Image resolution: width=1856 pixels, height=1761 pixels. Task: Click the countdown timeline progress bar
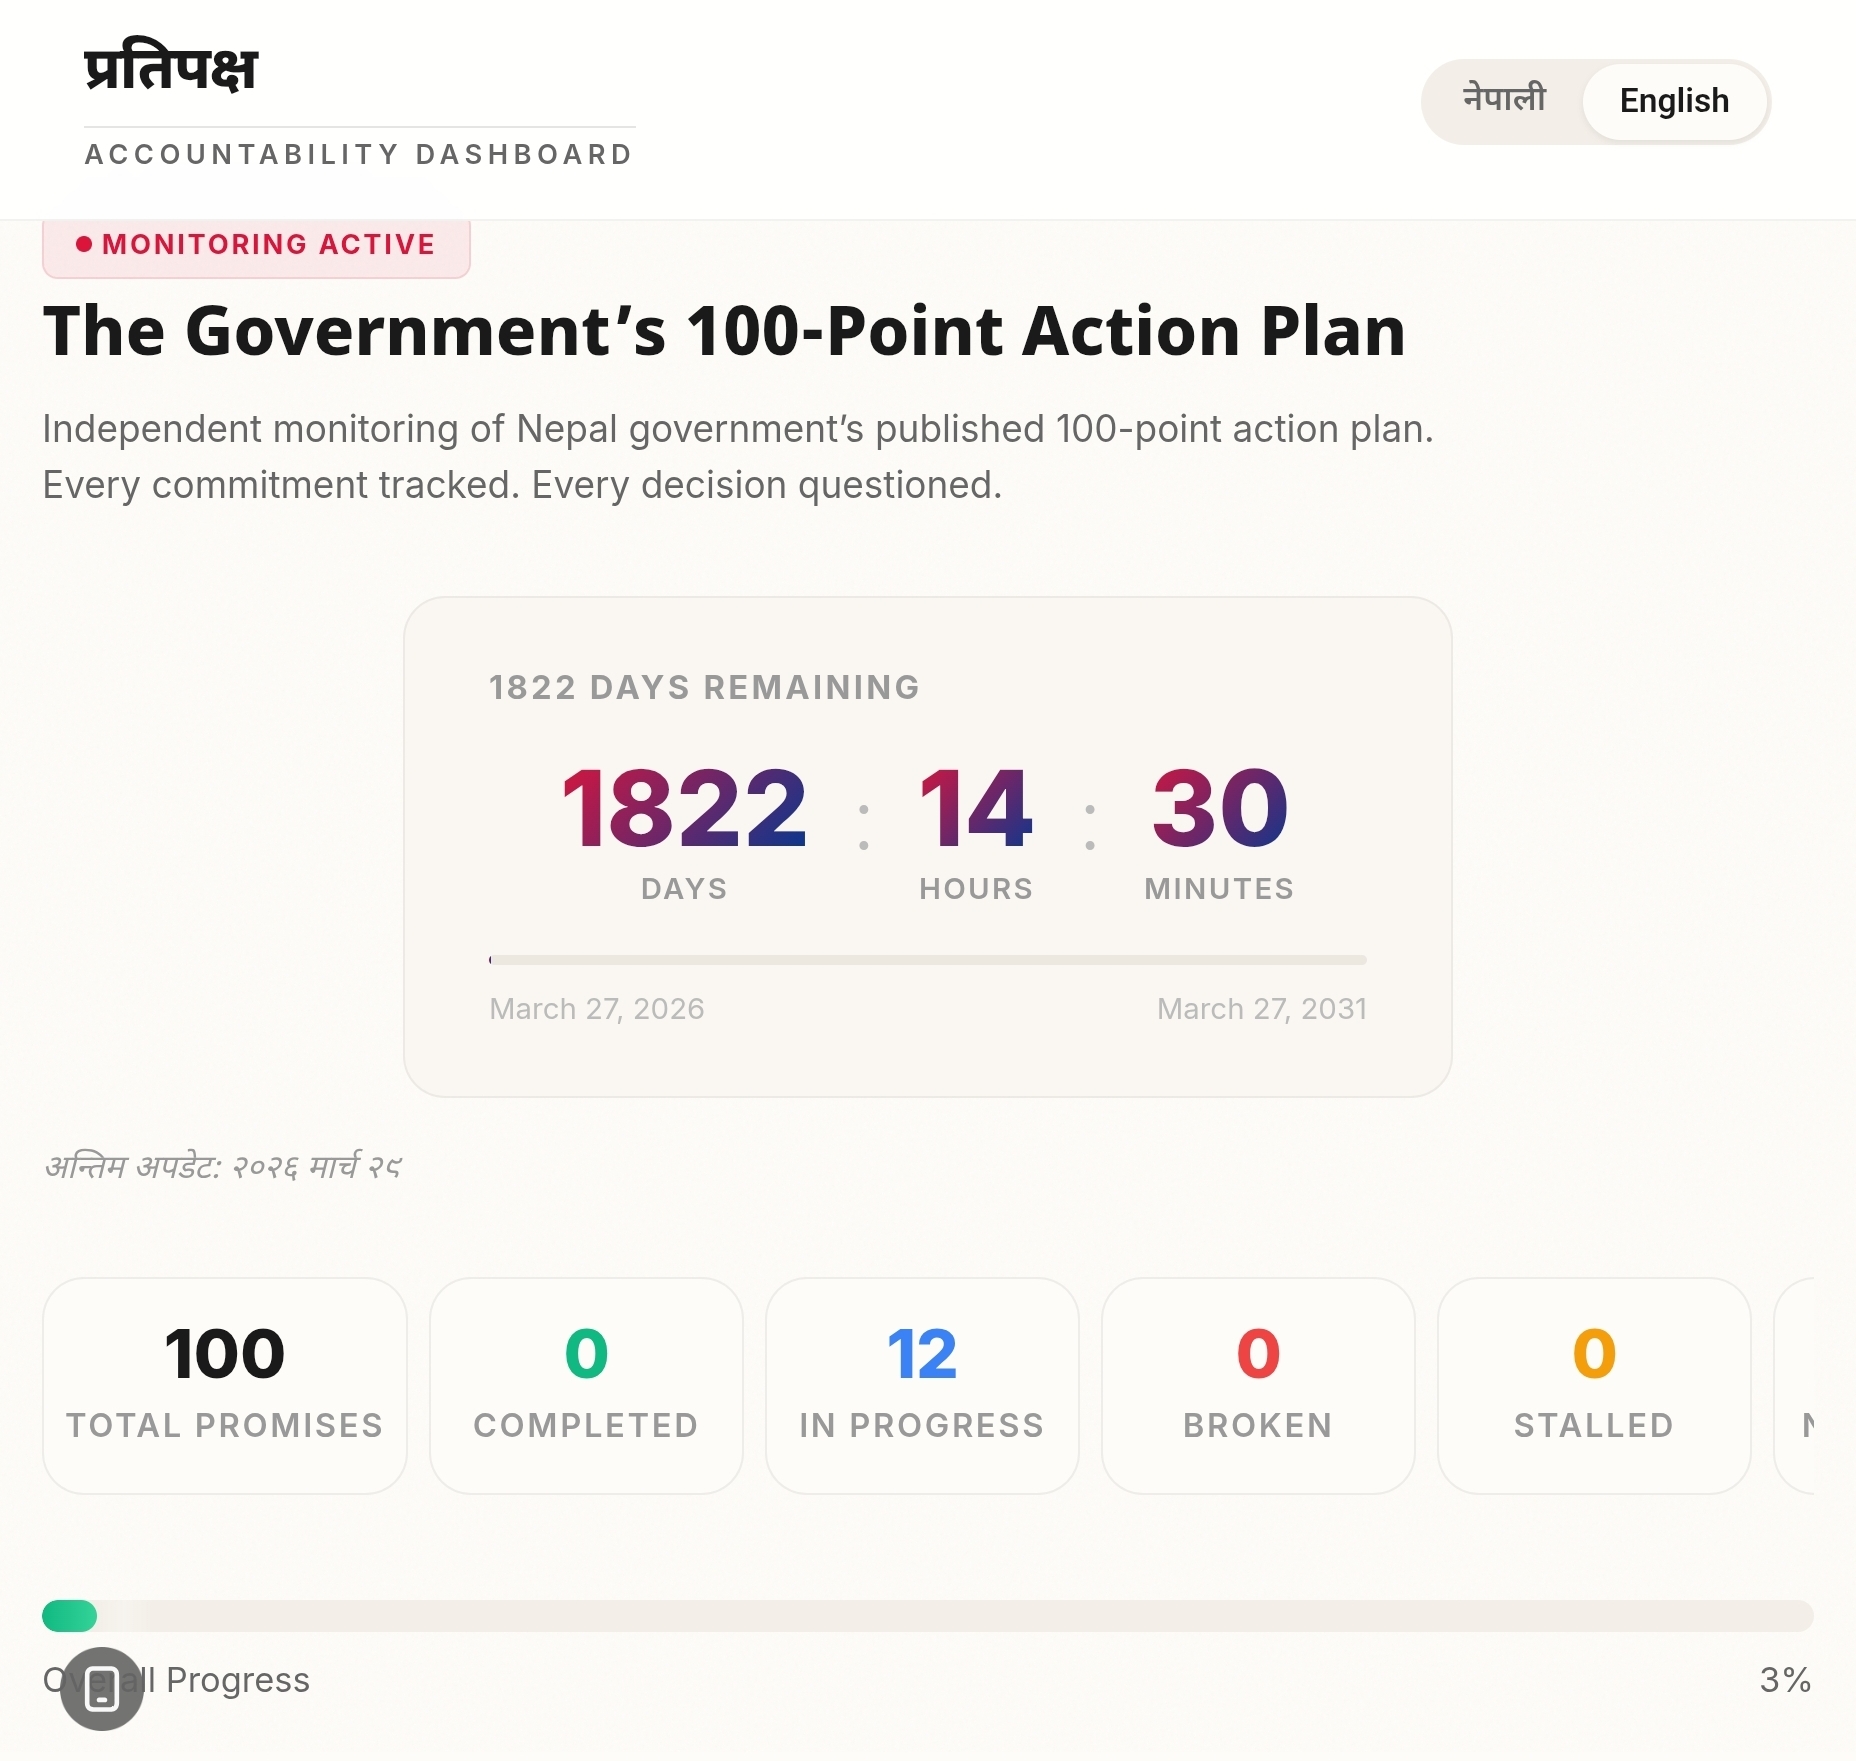pos(927,960)
